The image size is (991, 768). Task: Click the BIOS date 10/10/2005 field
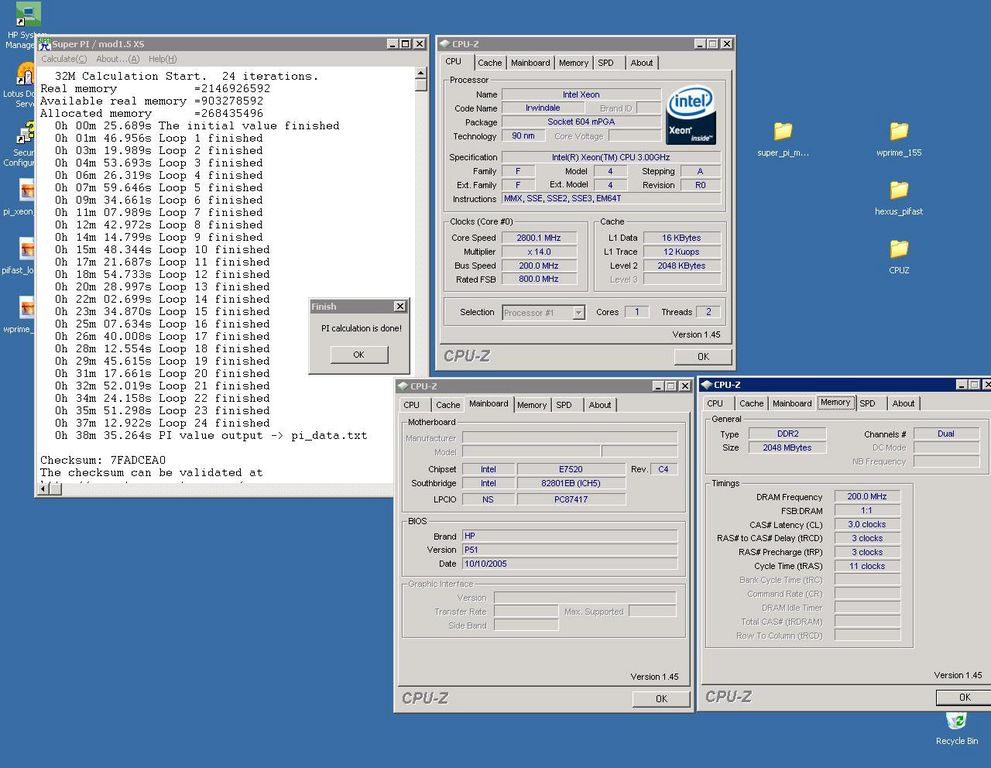click(569, 564)
